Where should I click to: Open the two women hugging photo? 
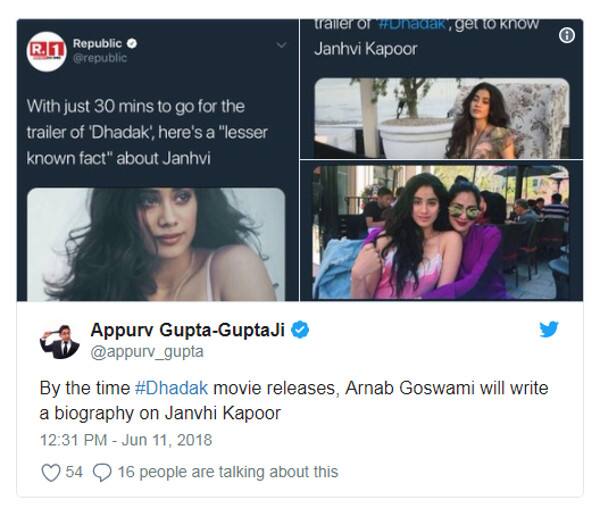441,232
